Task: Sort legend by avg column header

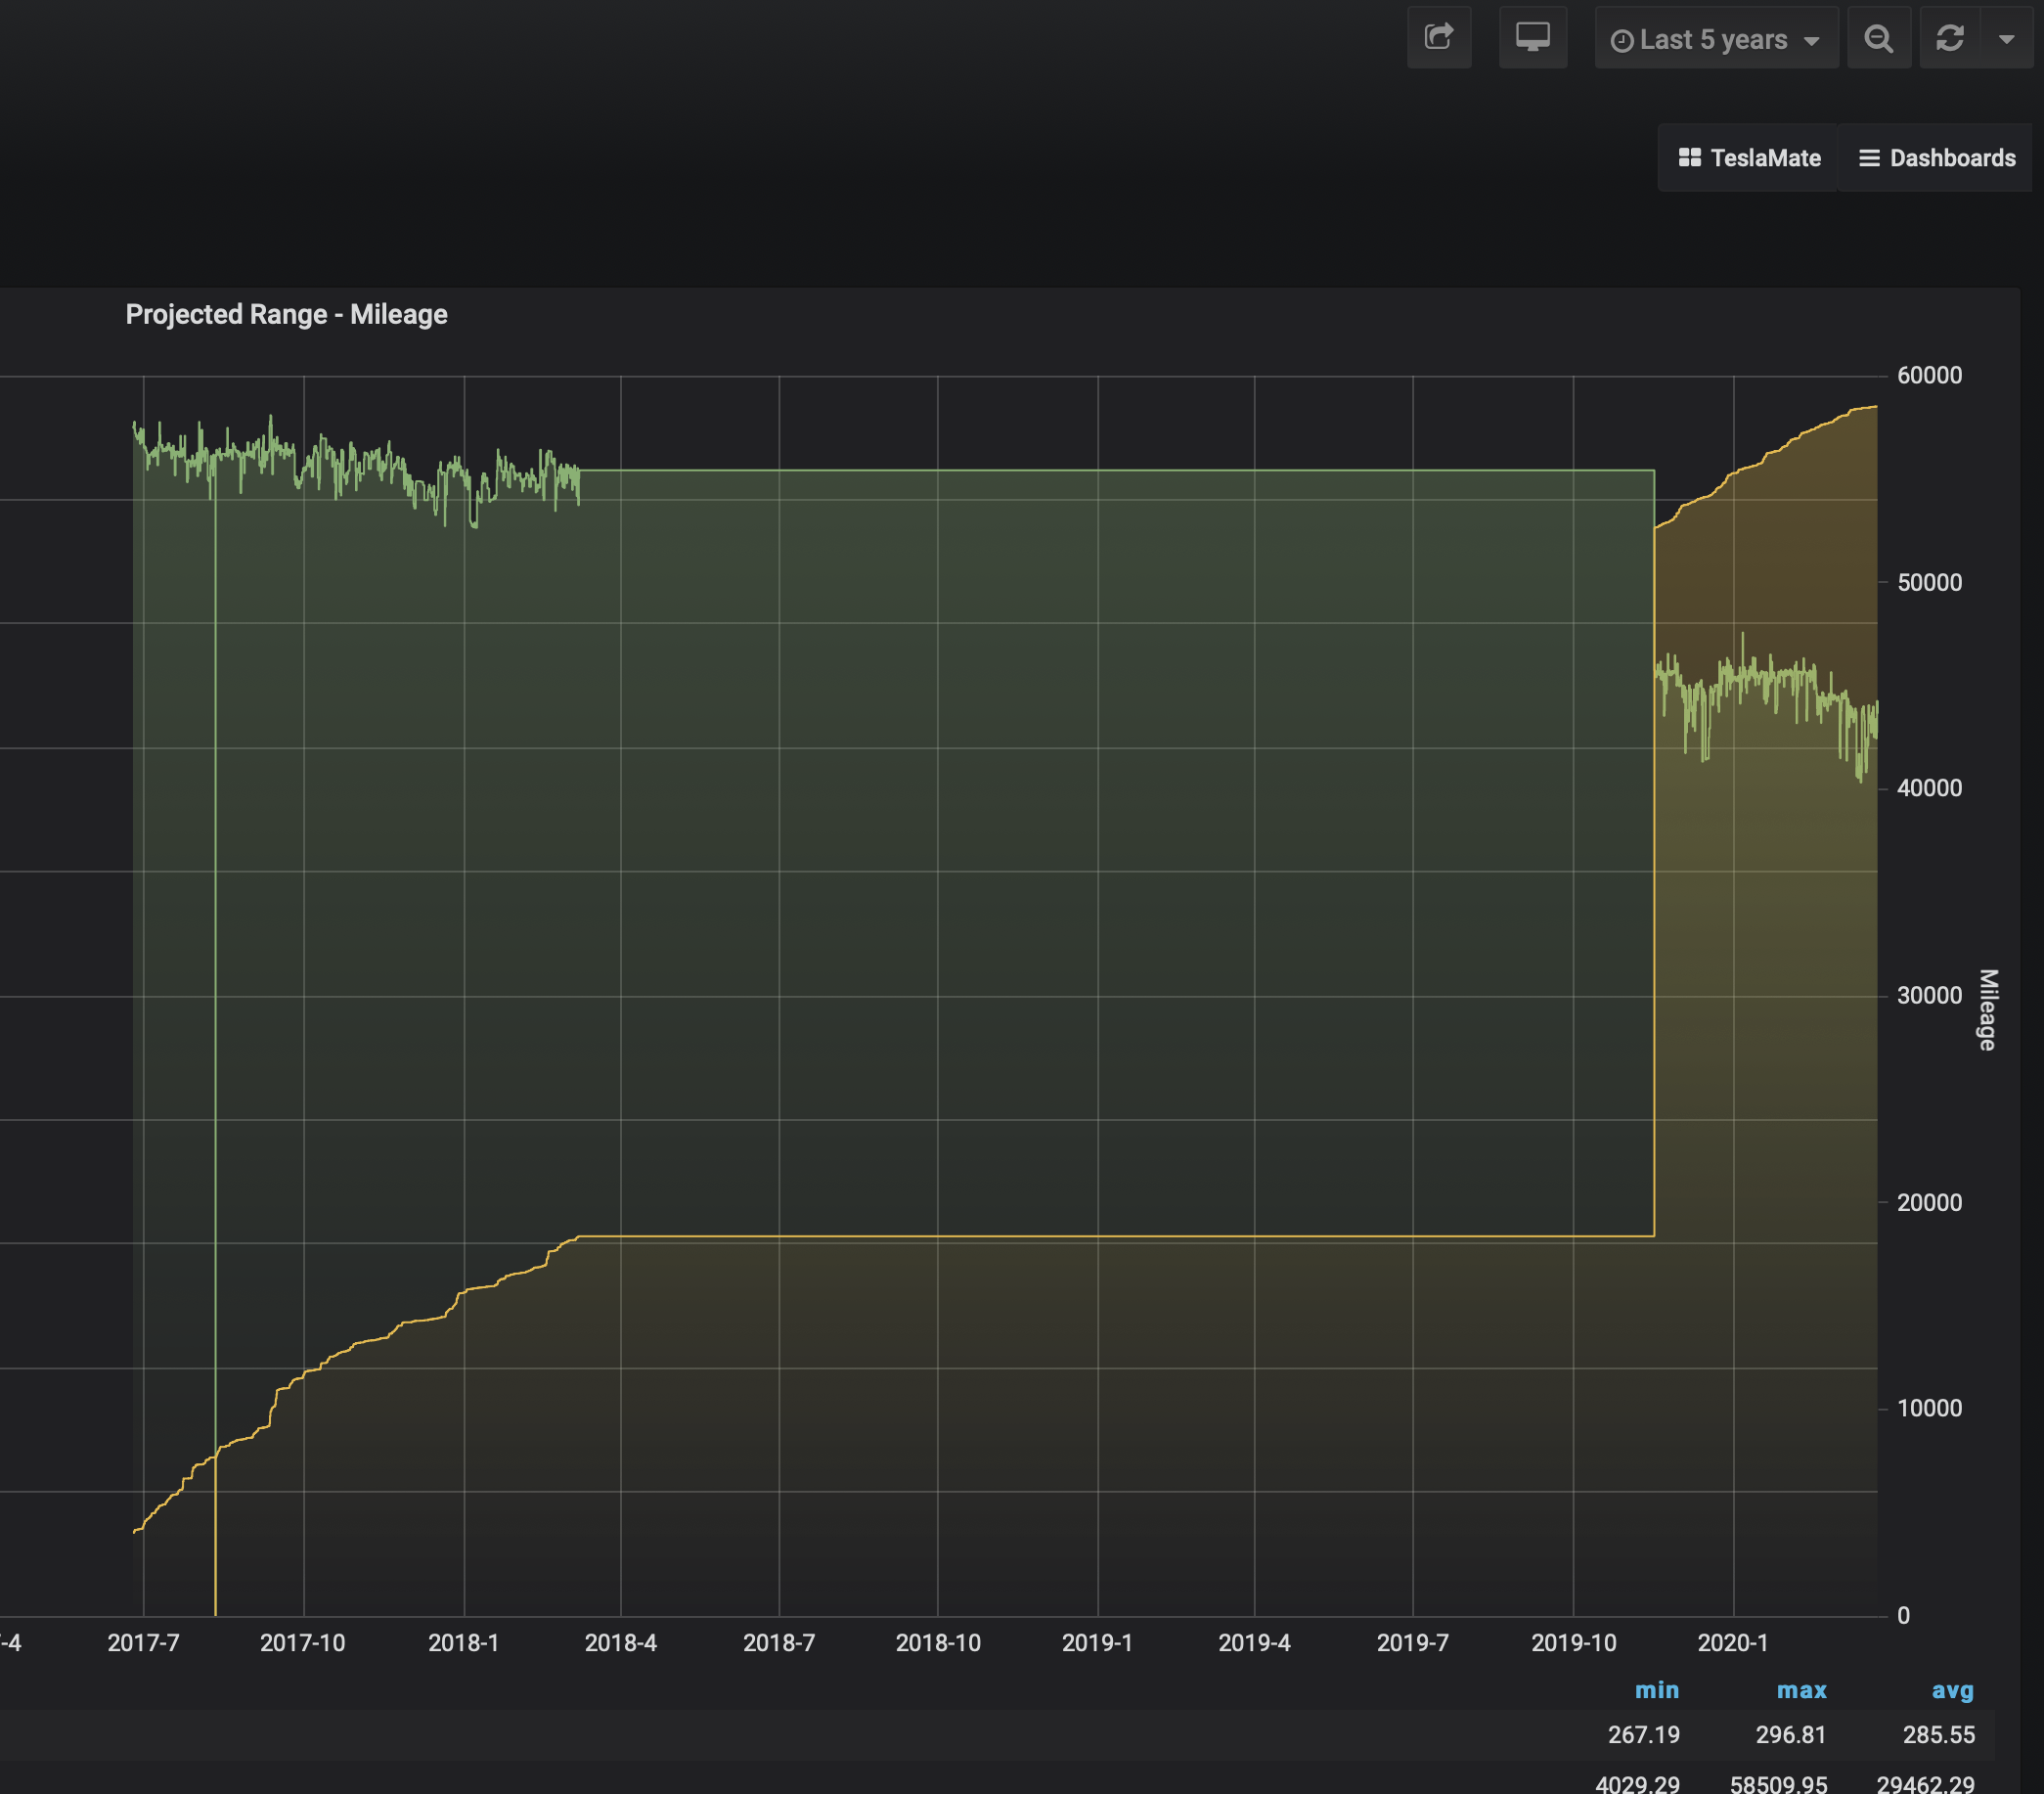Action: pos(1952,1690)
